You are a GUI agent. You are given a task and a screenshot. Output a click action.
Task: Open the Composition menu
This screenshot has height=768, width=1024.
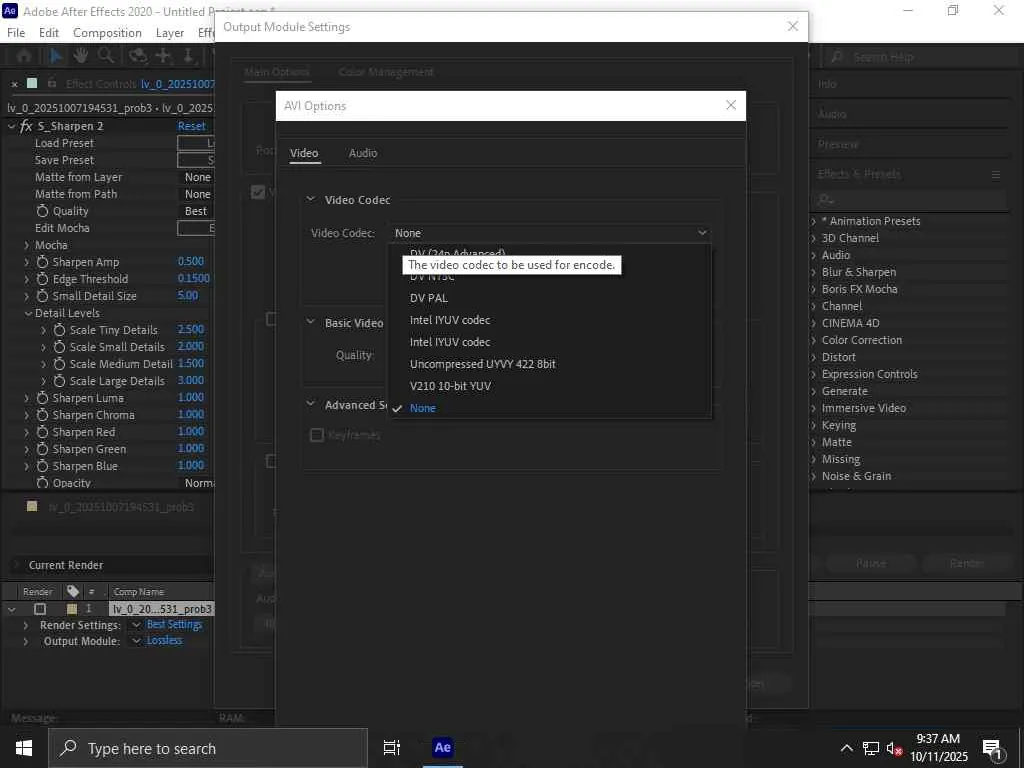pos(107,33)
